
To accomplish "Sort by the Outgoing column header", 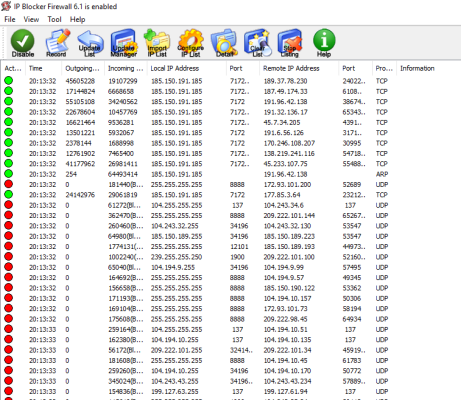I will click(x=82, y=68).
